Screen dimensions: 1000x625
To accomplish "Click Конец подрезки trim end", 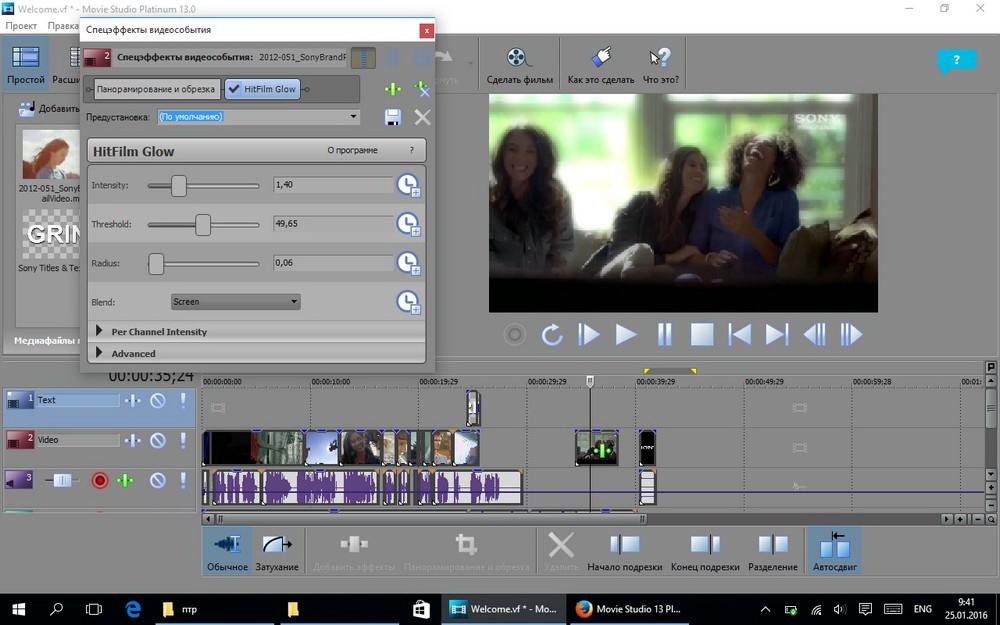I will pyautogui.click(x=705, y=552).
